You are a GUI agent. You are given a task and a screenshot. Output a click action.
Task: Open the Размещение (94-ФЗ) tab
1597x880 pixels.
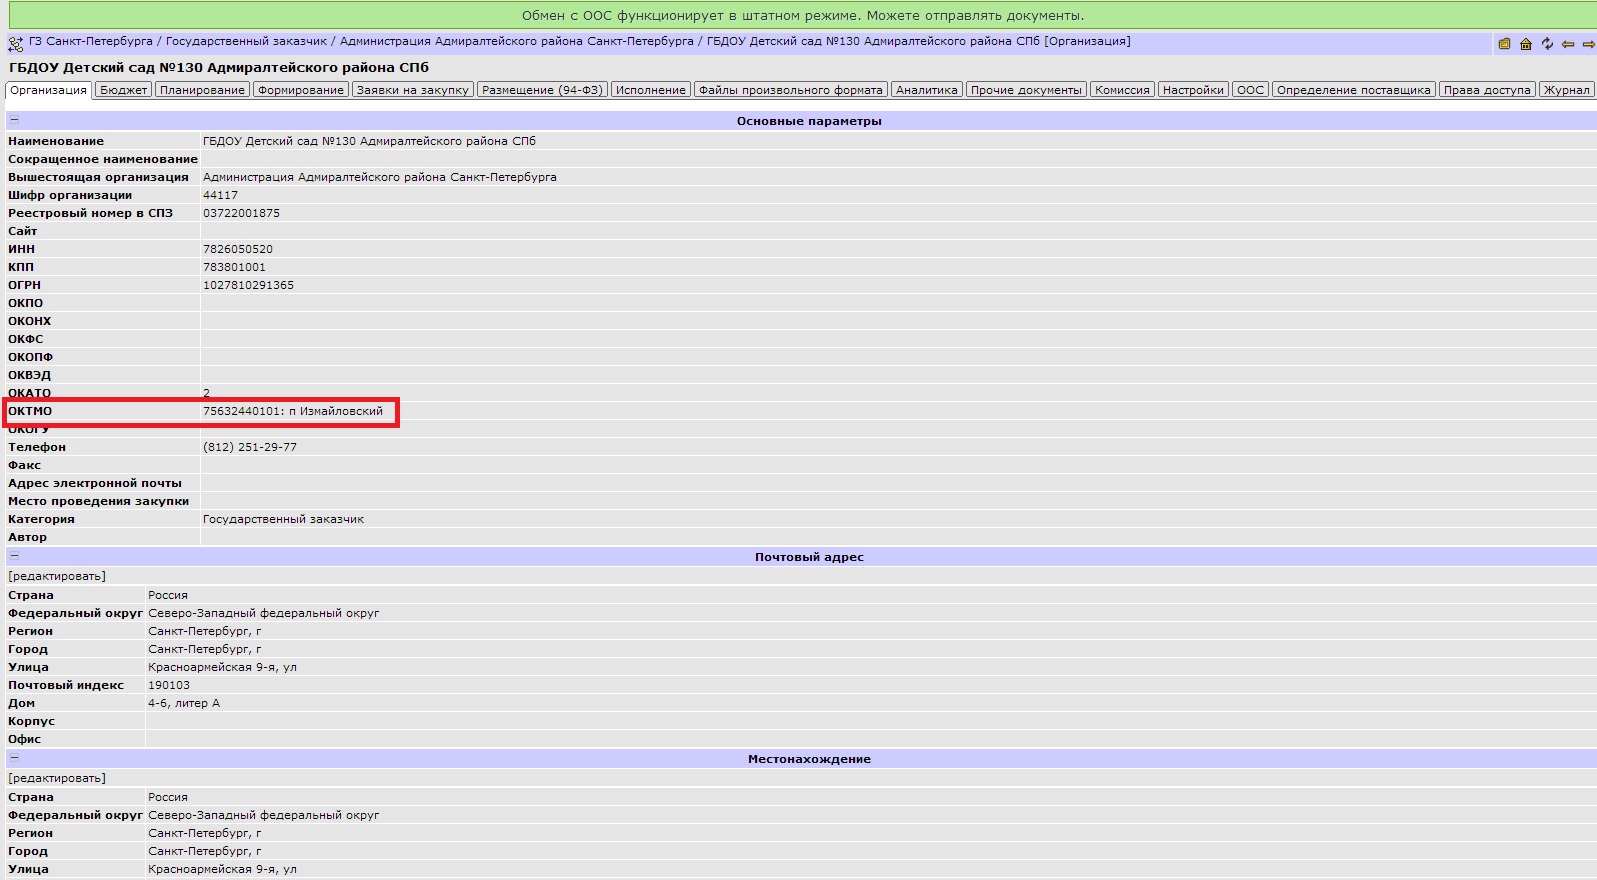click(542, 90)
